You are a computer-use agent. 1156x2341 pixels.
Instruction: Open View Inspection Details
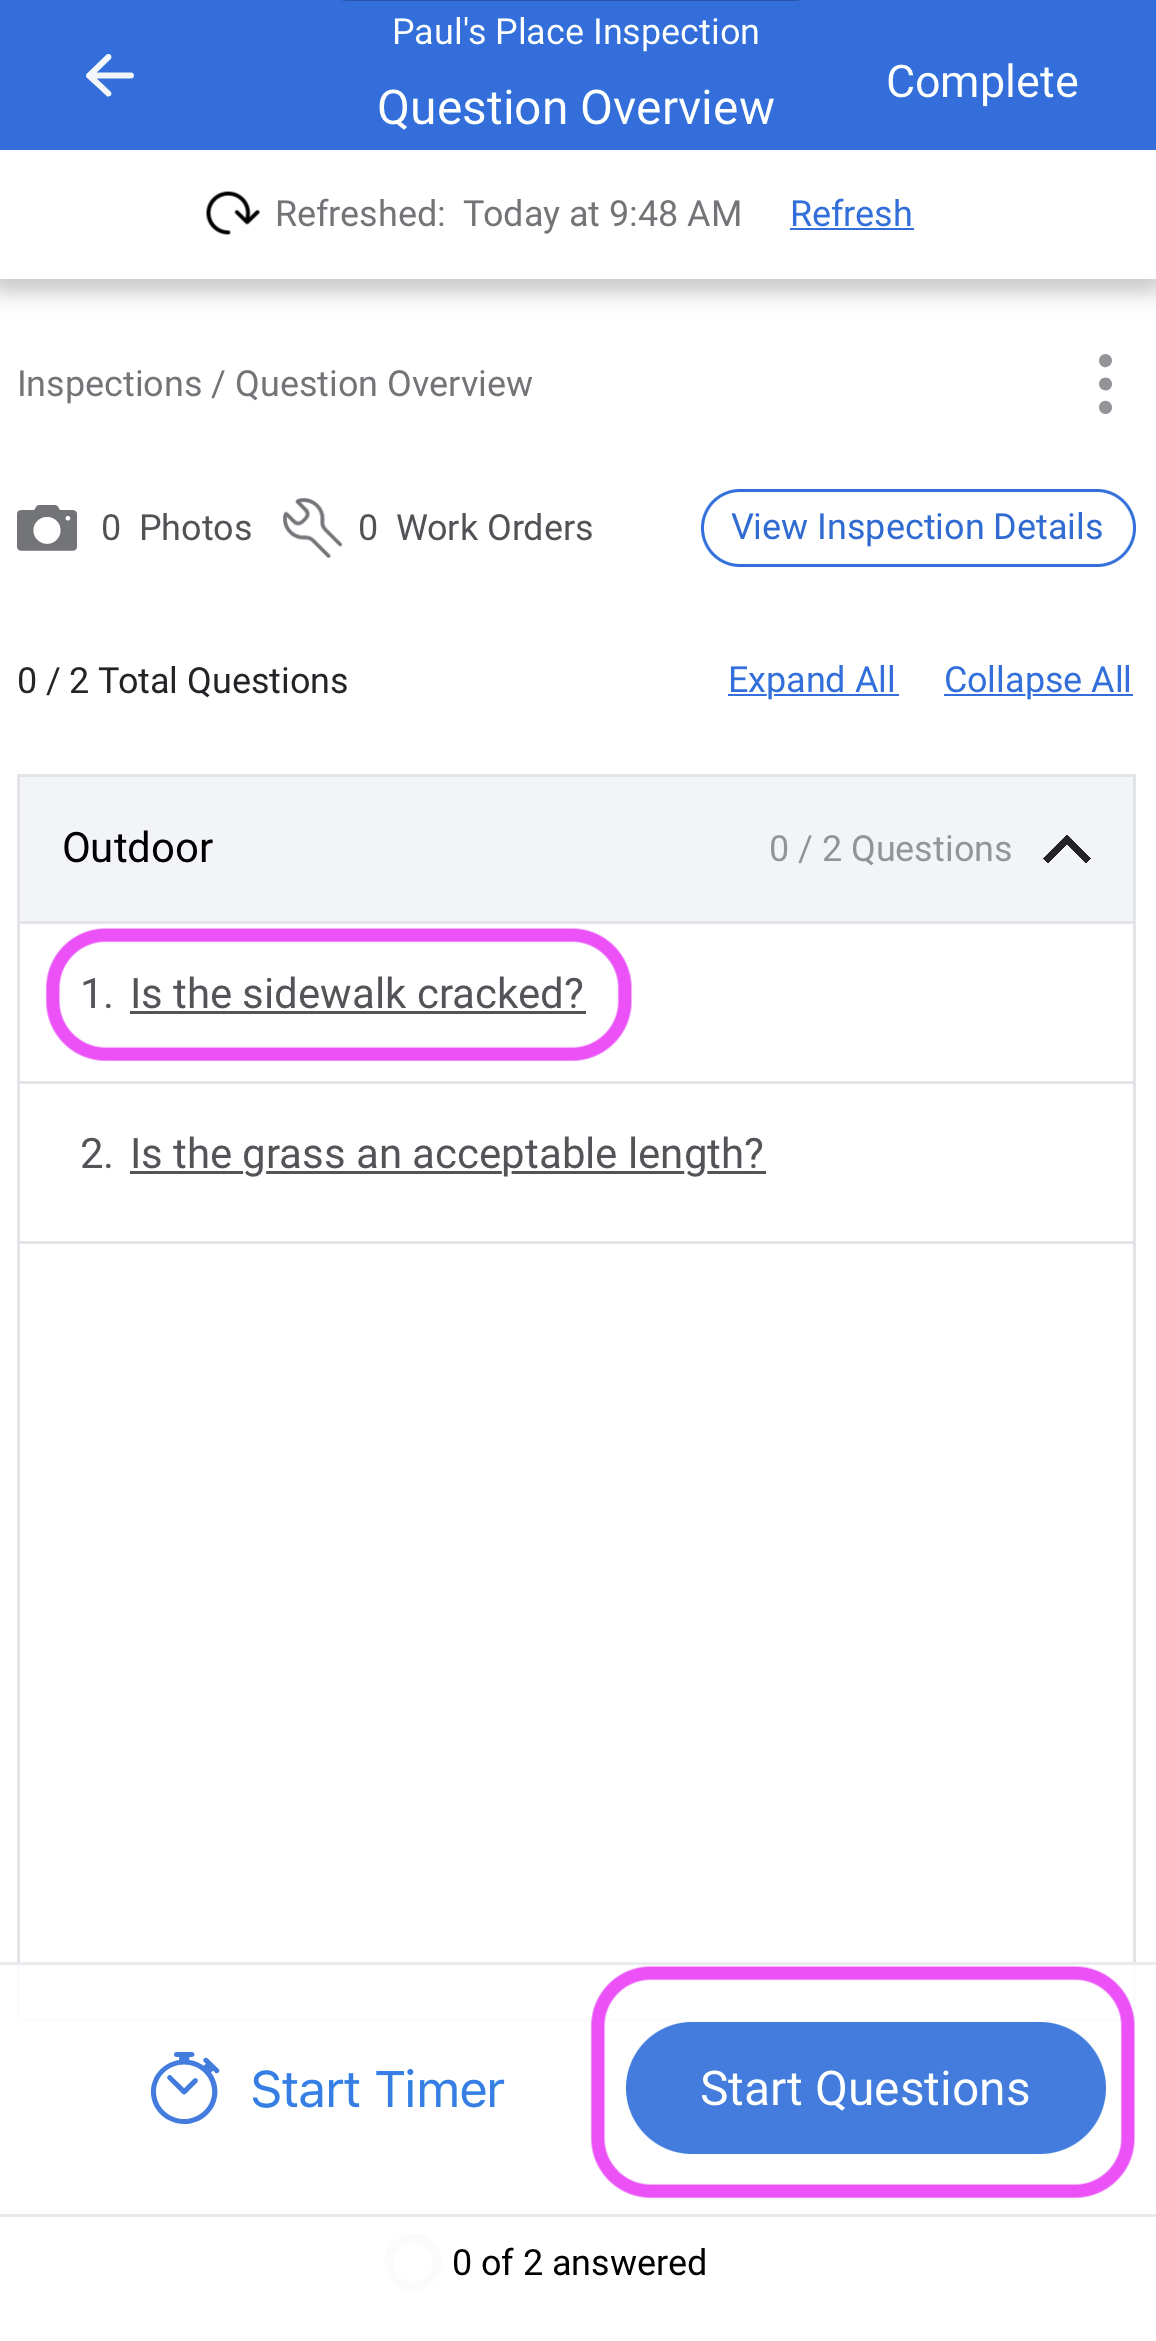coord(917,527)
